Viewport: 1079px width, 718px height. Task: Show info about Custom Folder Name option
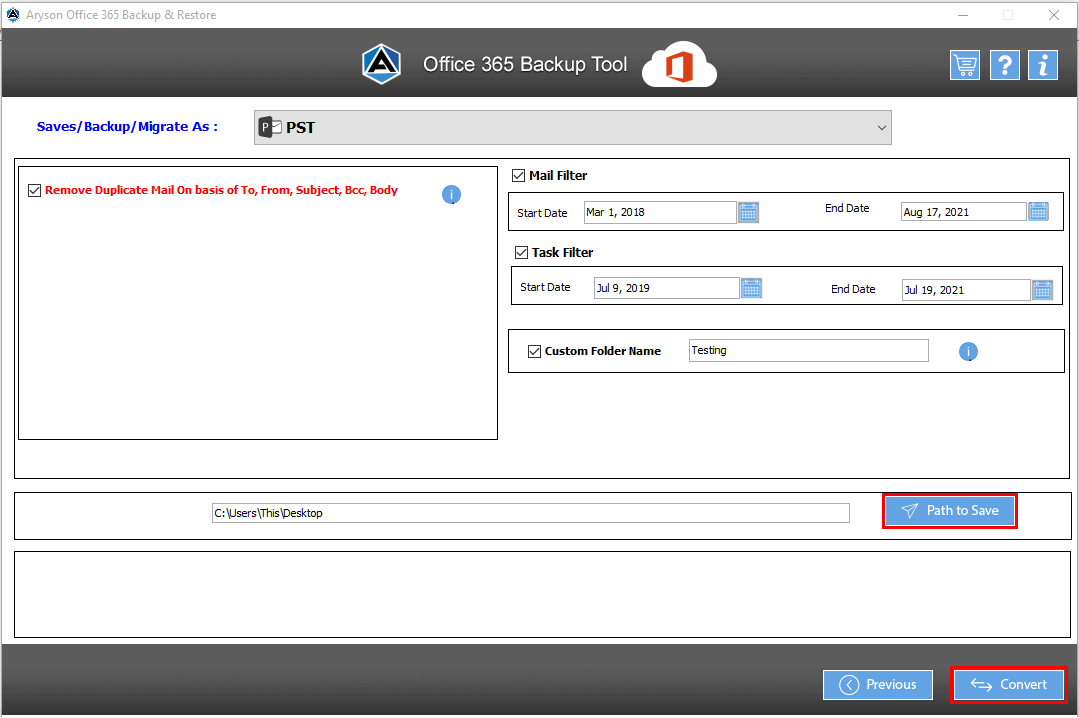(968, 352)
